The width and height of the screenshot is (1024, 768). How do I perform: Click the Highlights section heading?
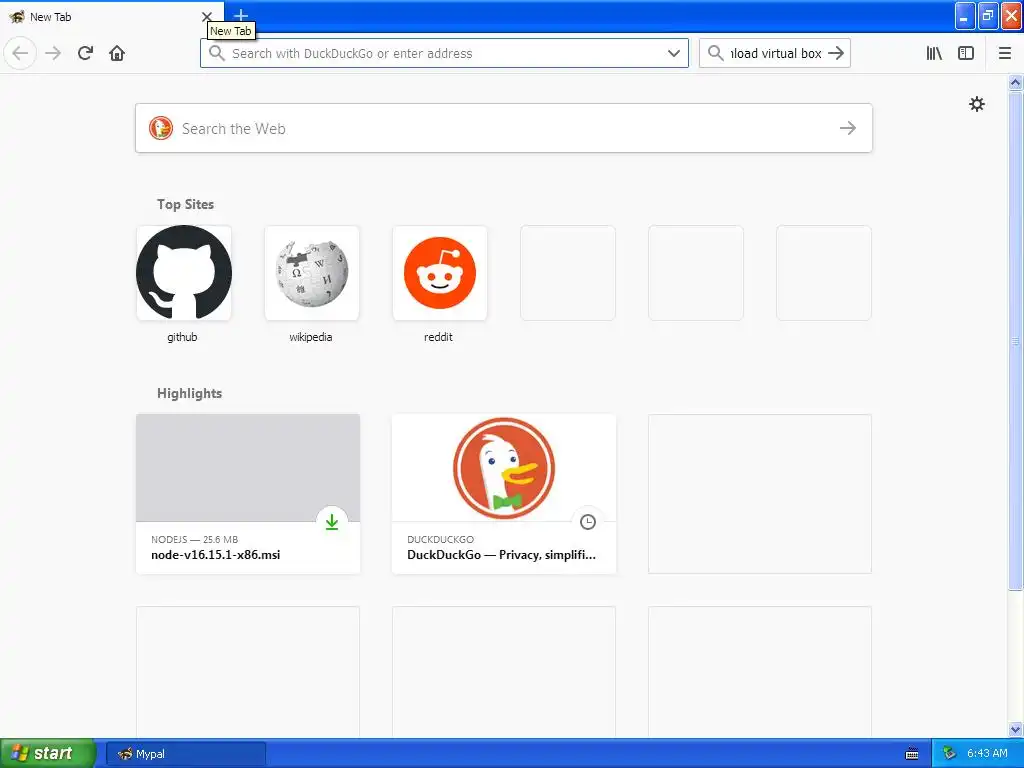pyautogui.click(x=189, y=393)
